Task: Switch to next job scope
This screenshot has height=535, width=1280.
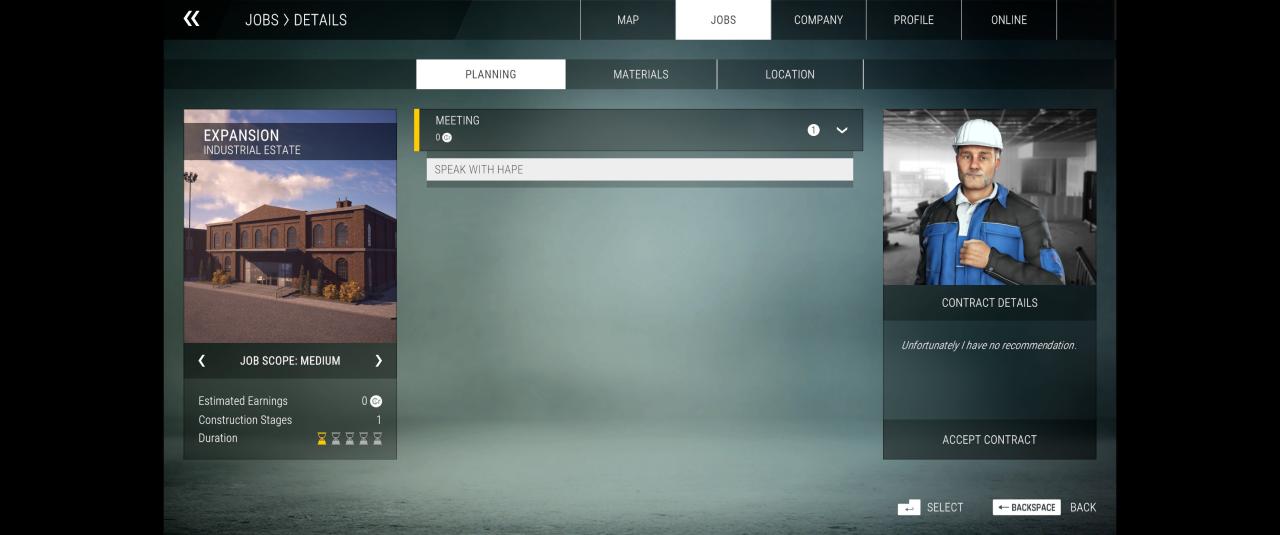Action: click(x=378, y=361)
